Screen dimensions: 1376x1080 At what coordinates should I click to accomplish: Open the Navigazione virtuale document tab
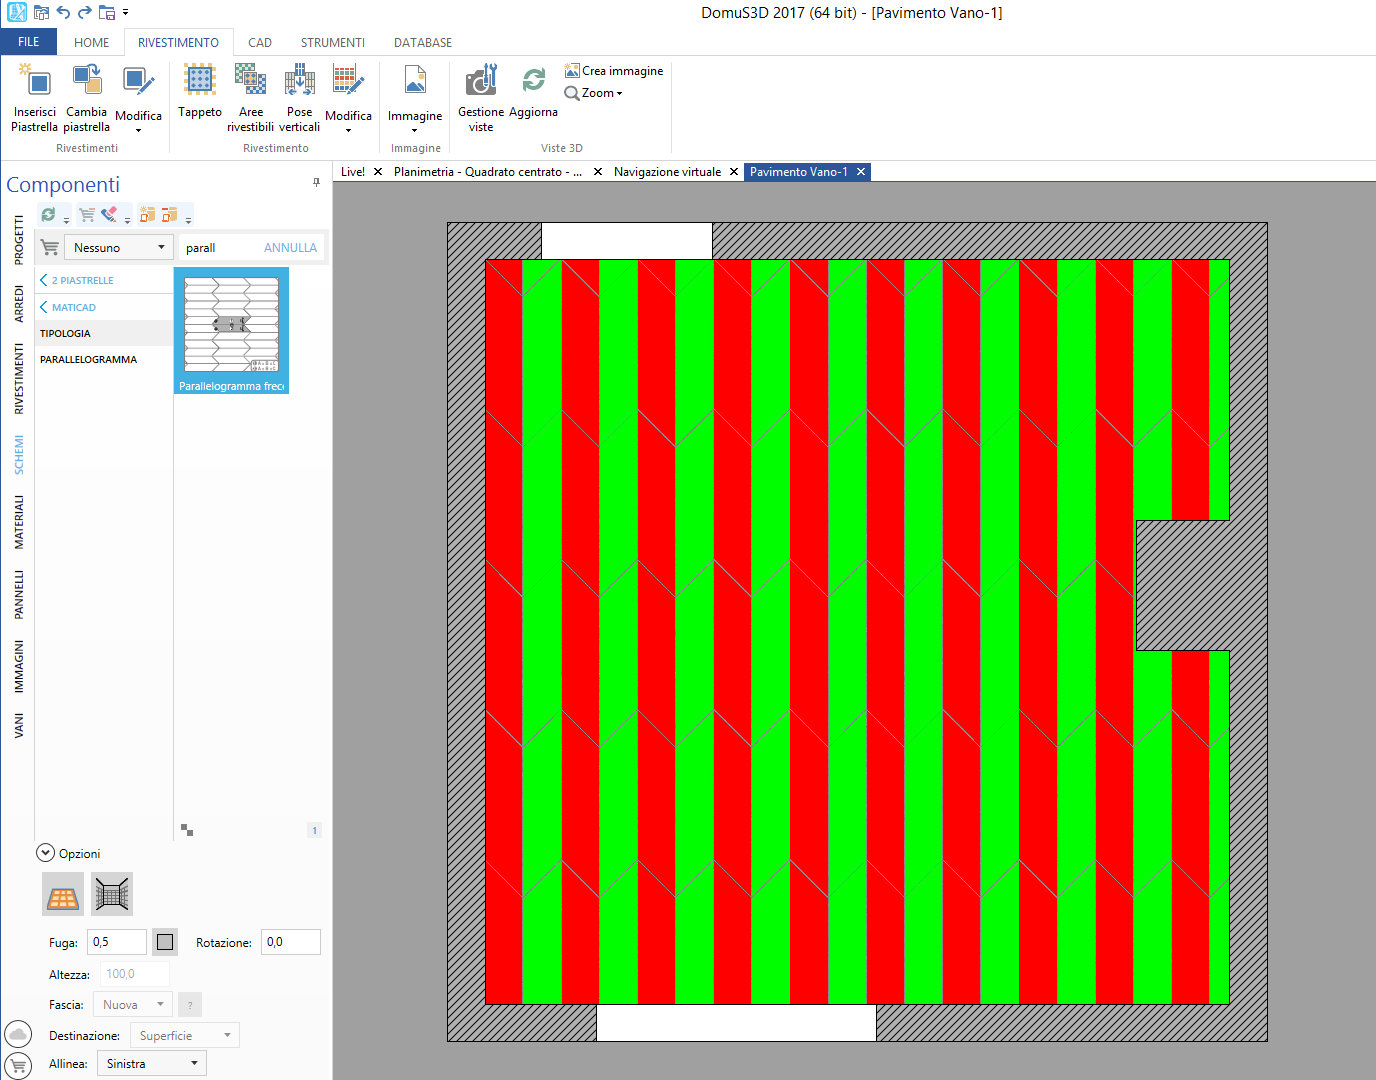pos(667,172)
